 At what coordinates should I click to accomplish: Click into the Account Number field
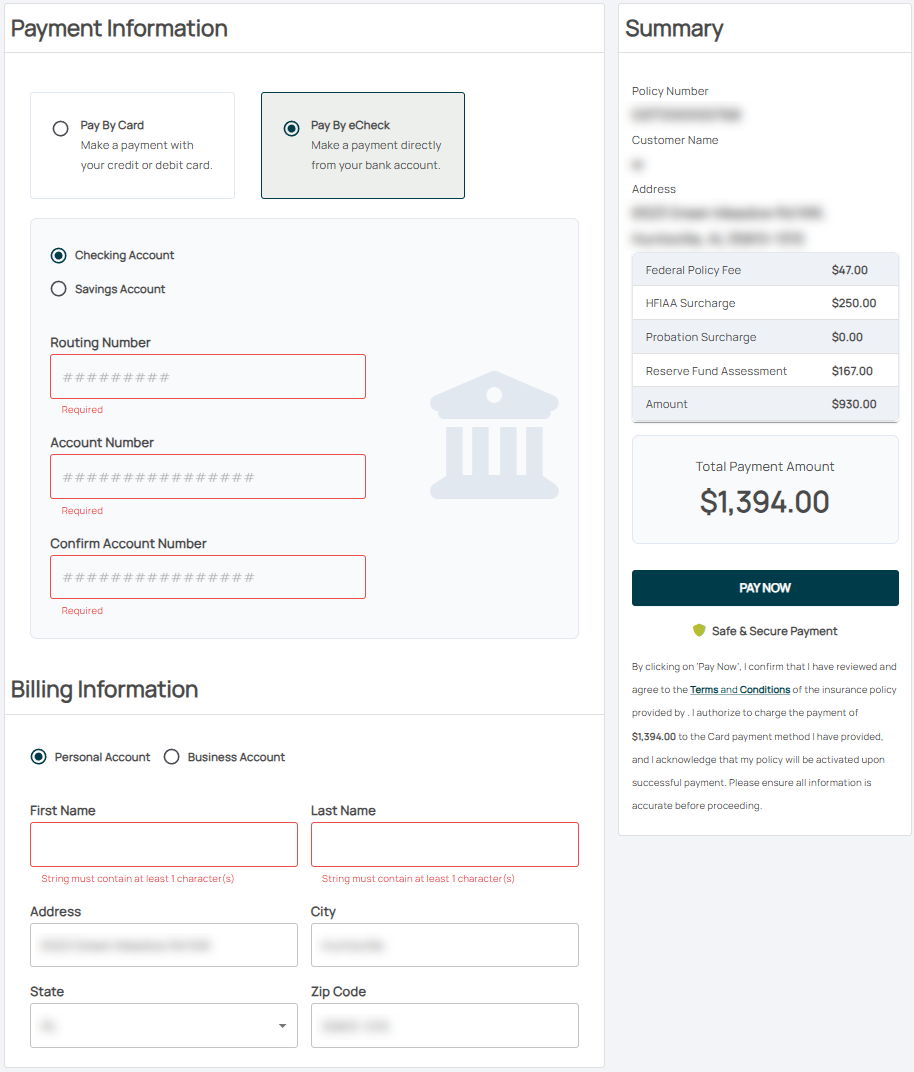point(208,477)
